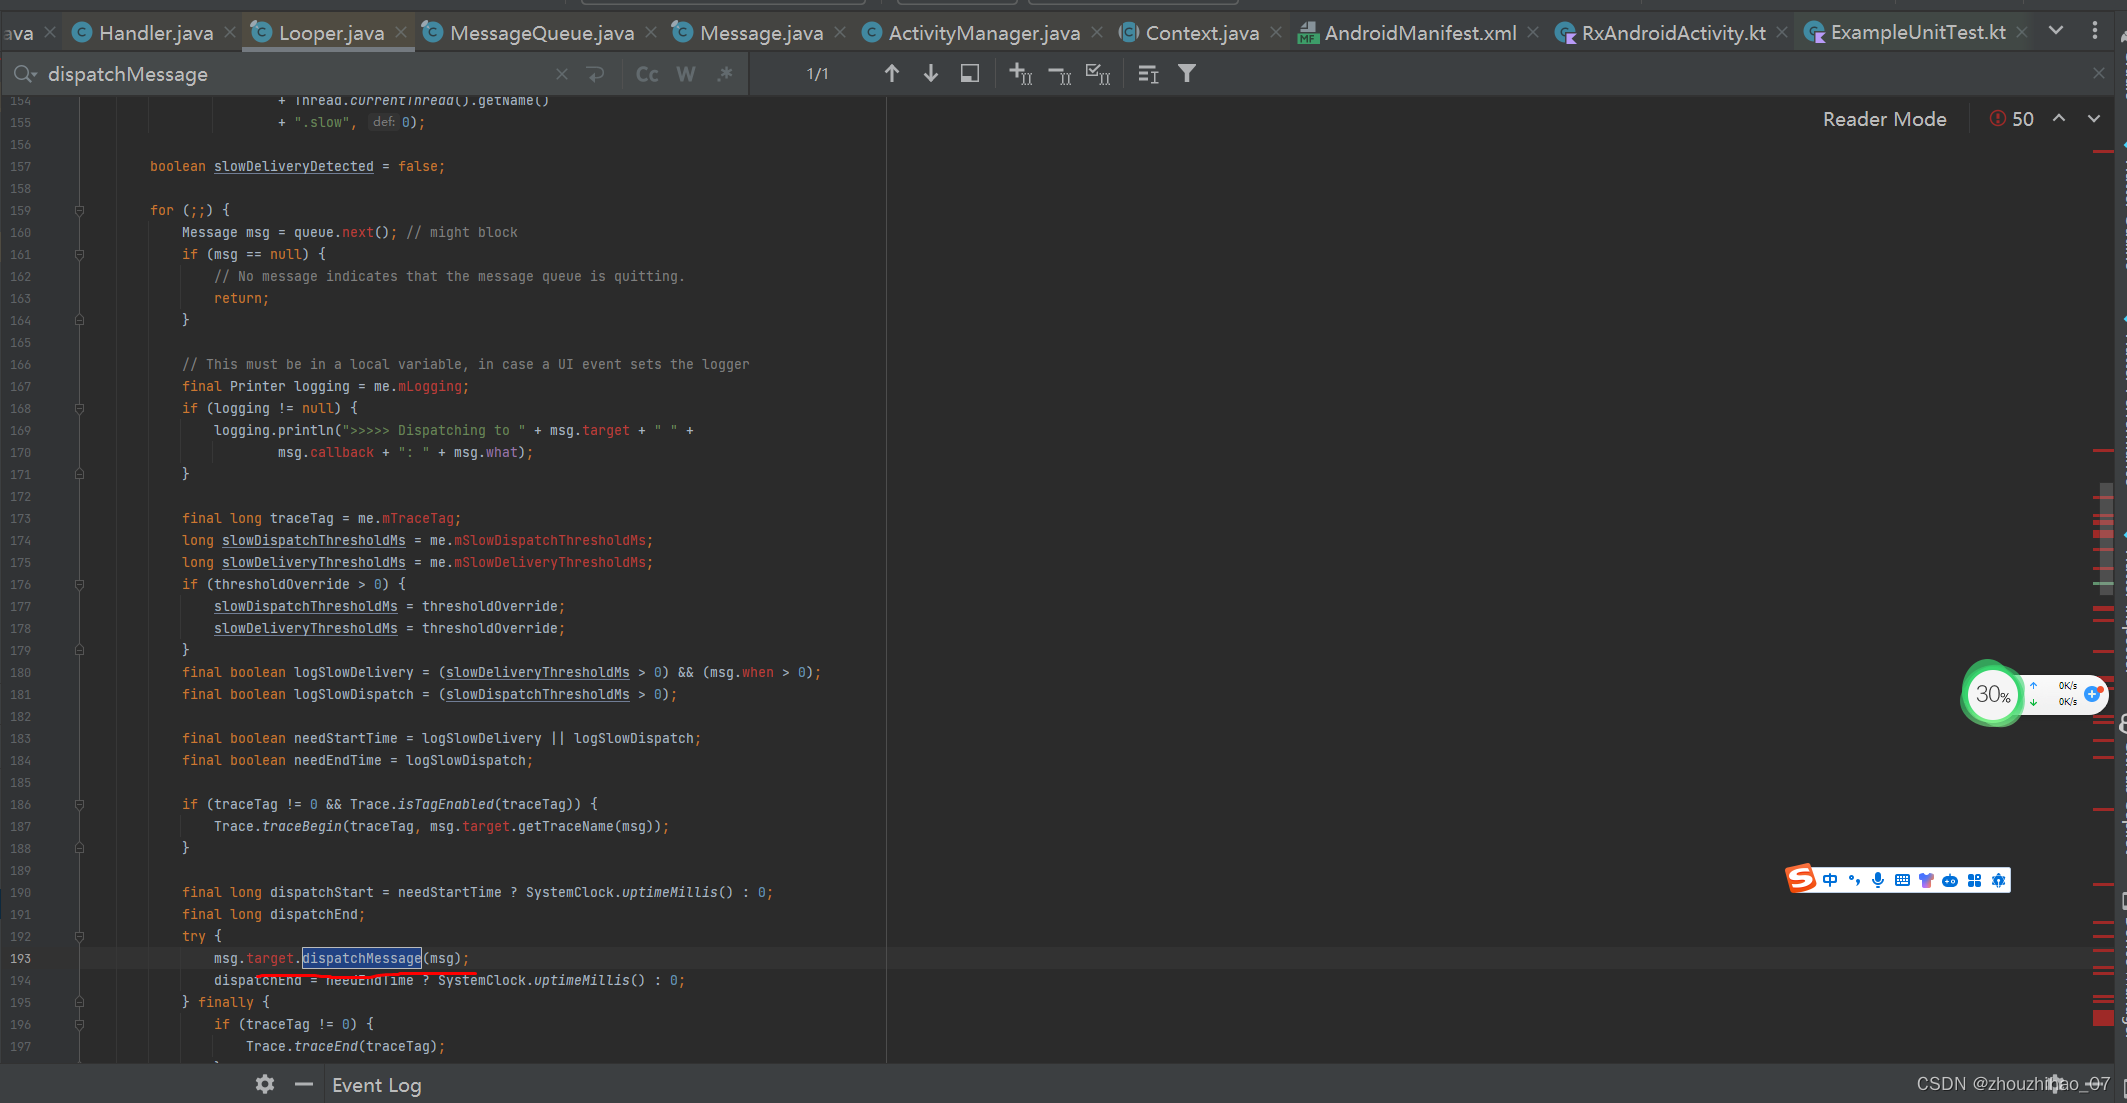Click the Reader Mode link

click(1884, 119)
